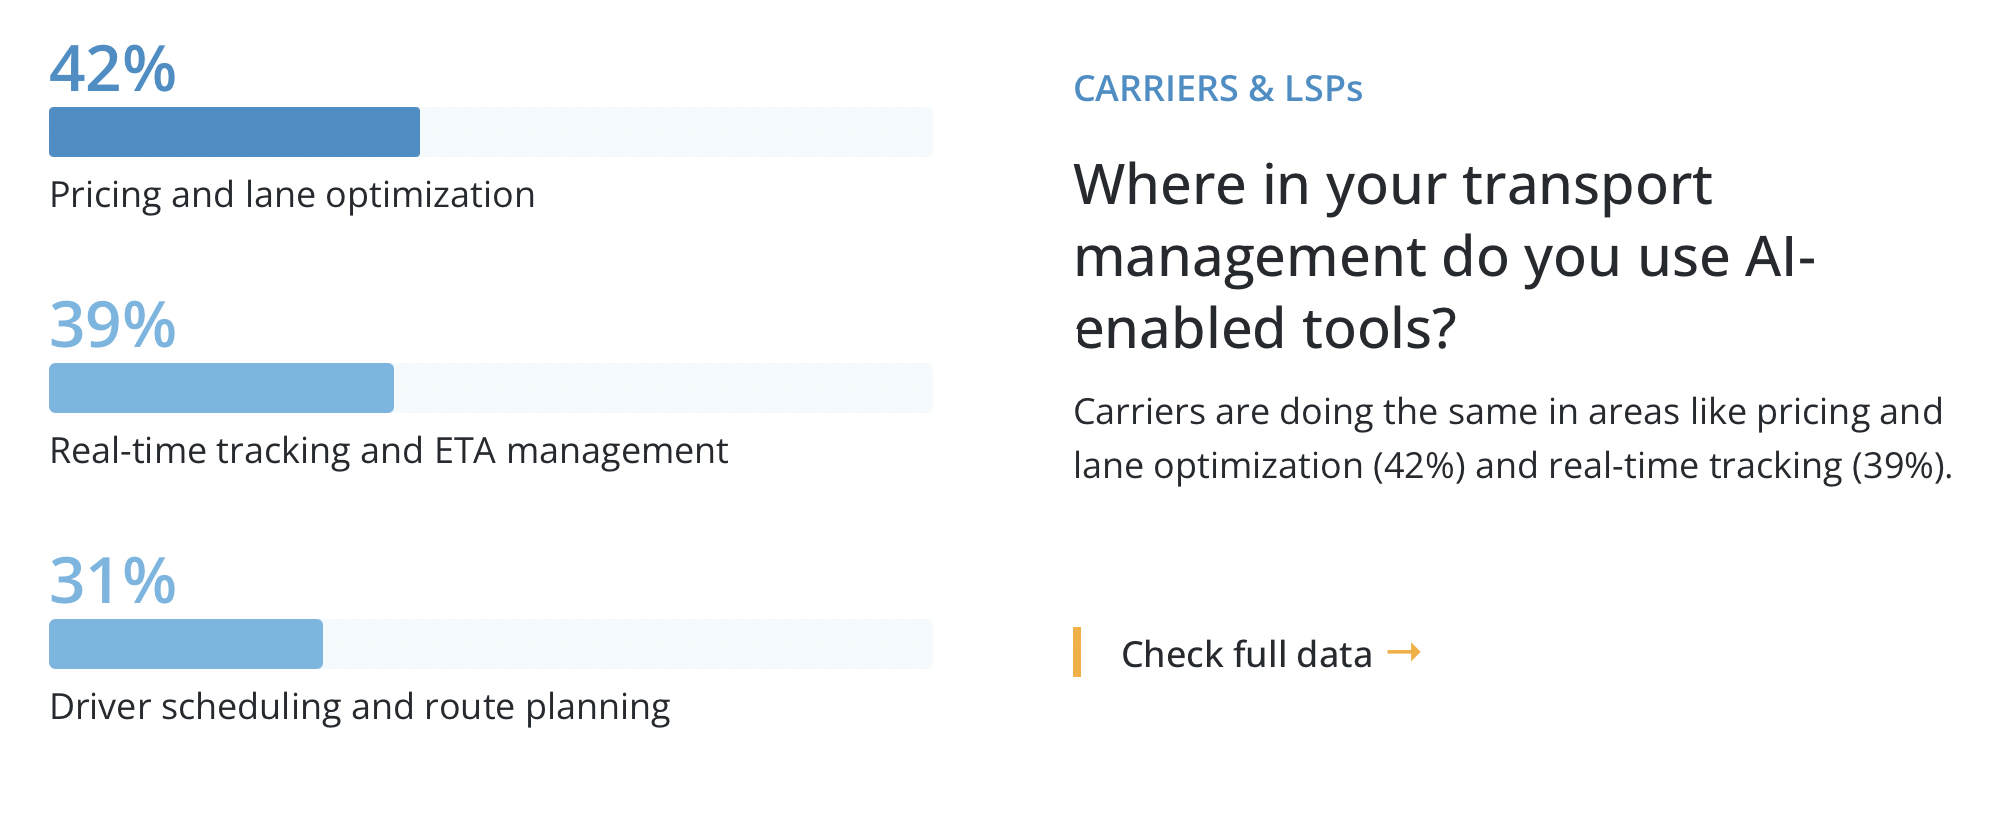The width and height of the screenshot is (2012, 826).
Task: Select the large 39% figure above the bar
Action: tap(113, 325)
